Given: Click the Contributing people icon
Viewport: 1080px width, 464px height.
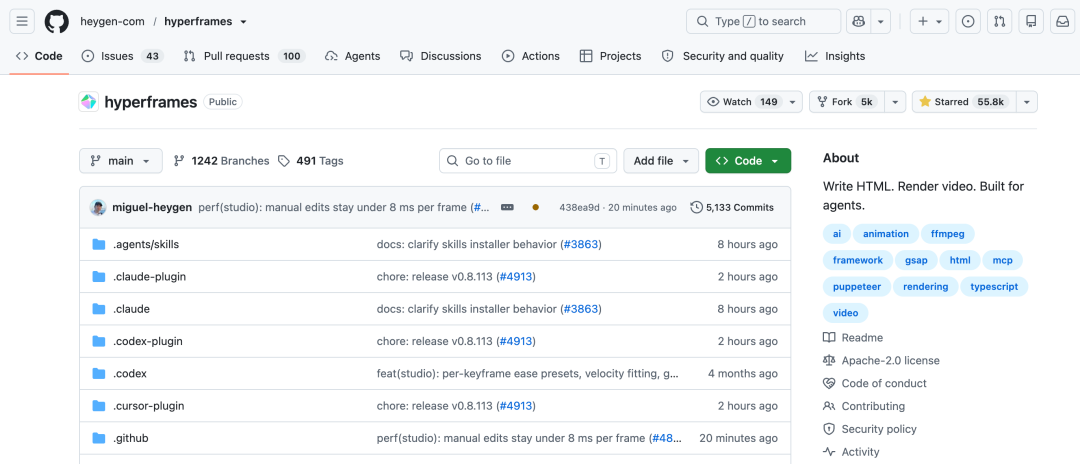Looking at the screenshot, I should click(x=829, y=406).
